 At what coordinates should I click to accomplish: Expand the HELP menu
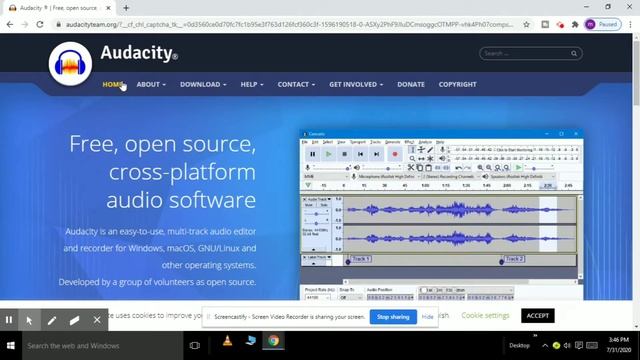point(252,84)
